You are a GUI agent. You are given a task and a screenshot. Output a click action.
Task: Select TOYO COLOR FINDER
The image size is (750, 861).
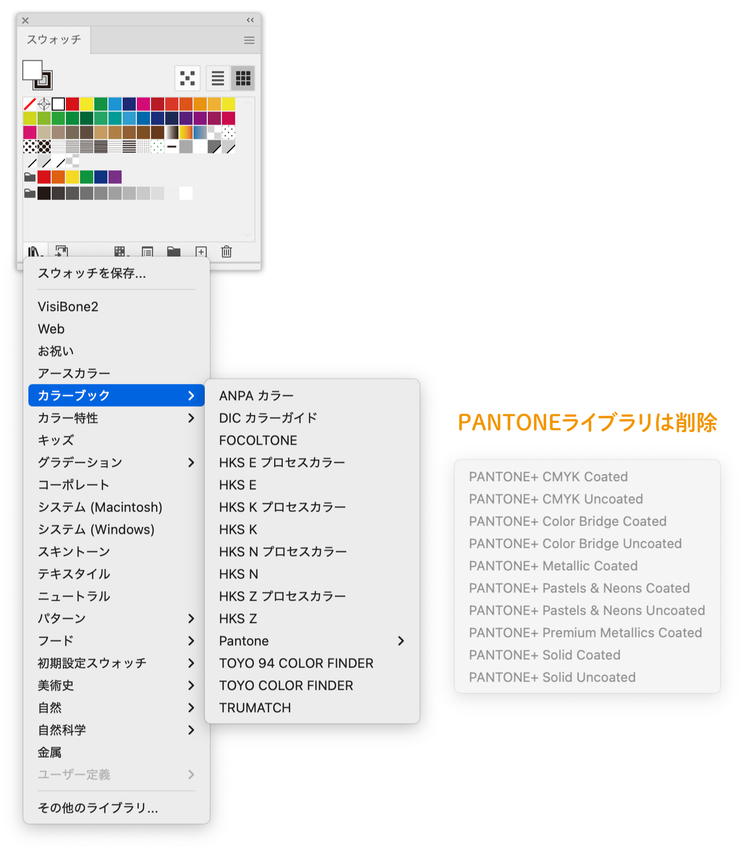click(312, 685)
